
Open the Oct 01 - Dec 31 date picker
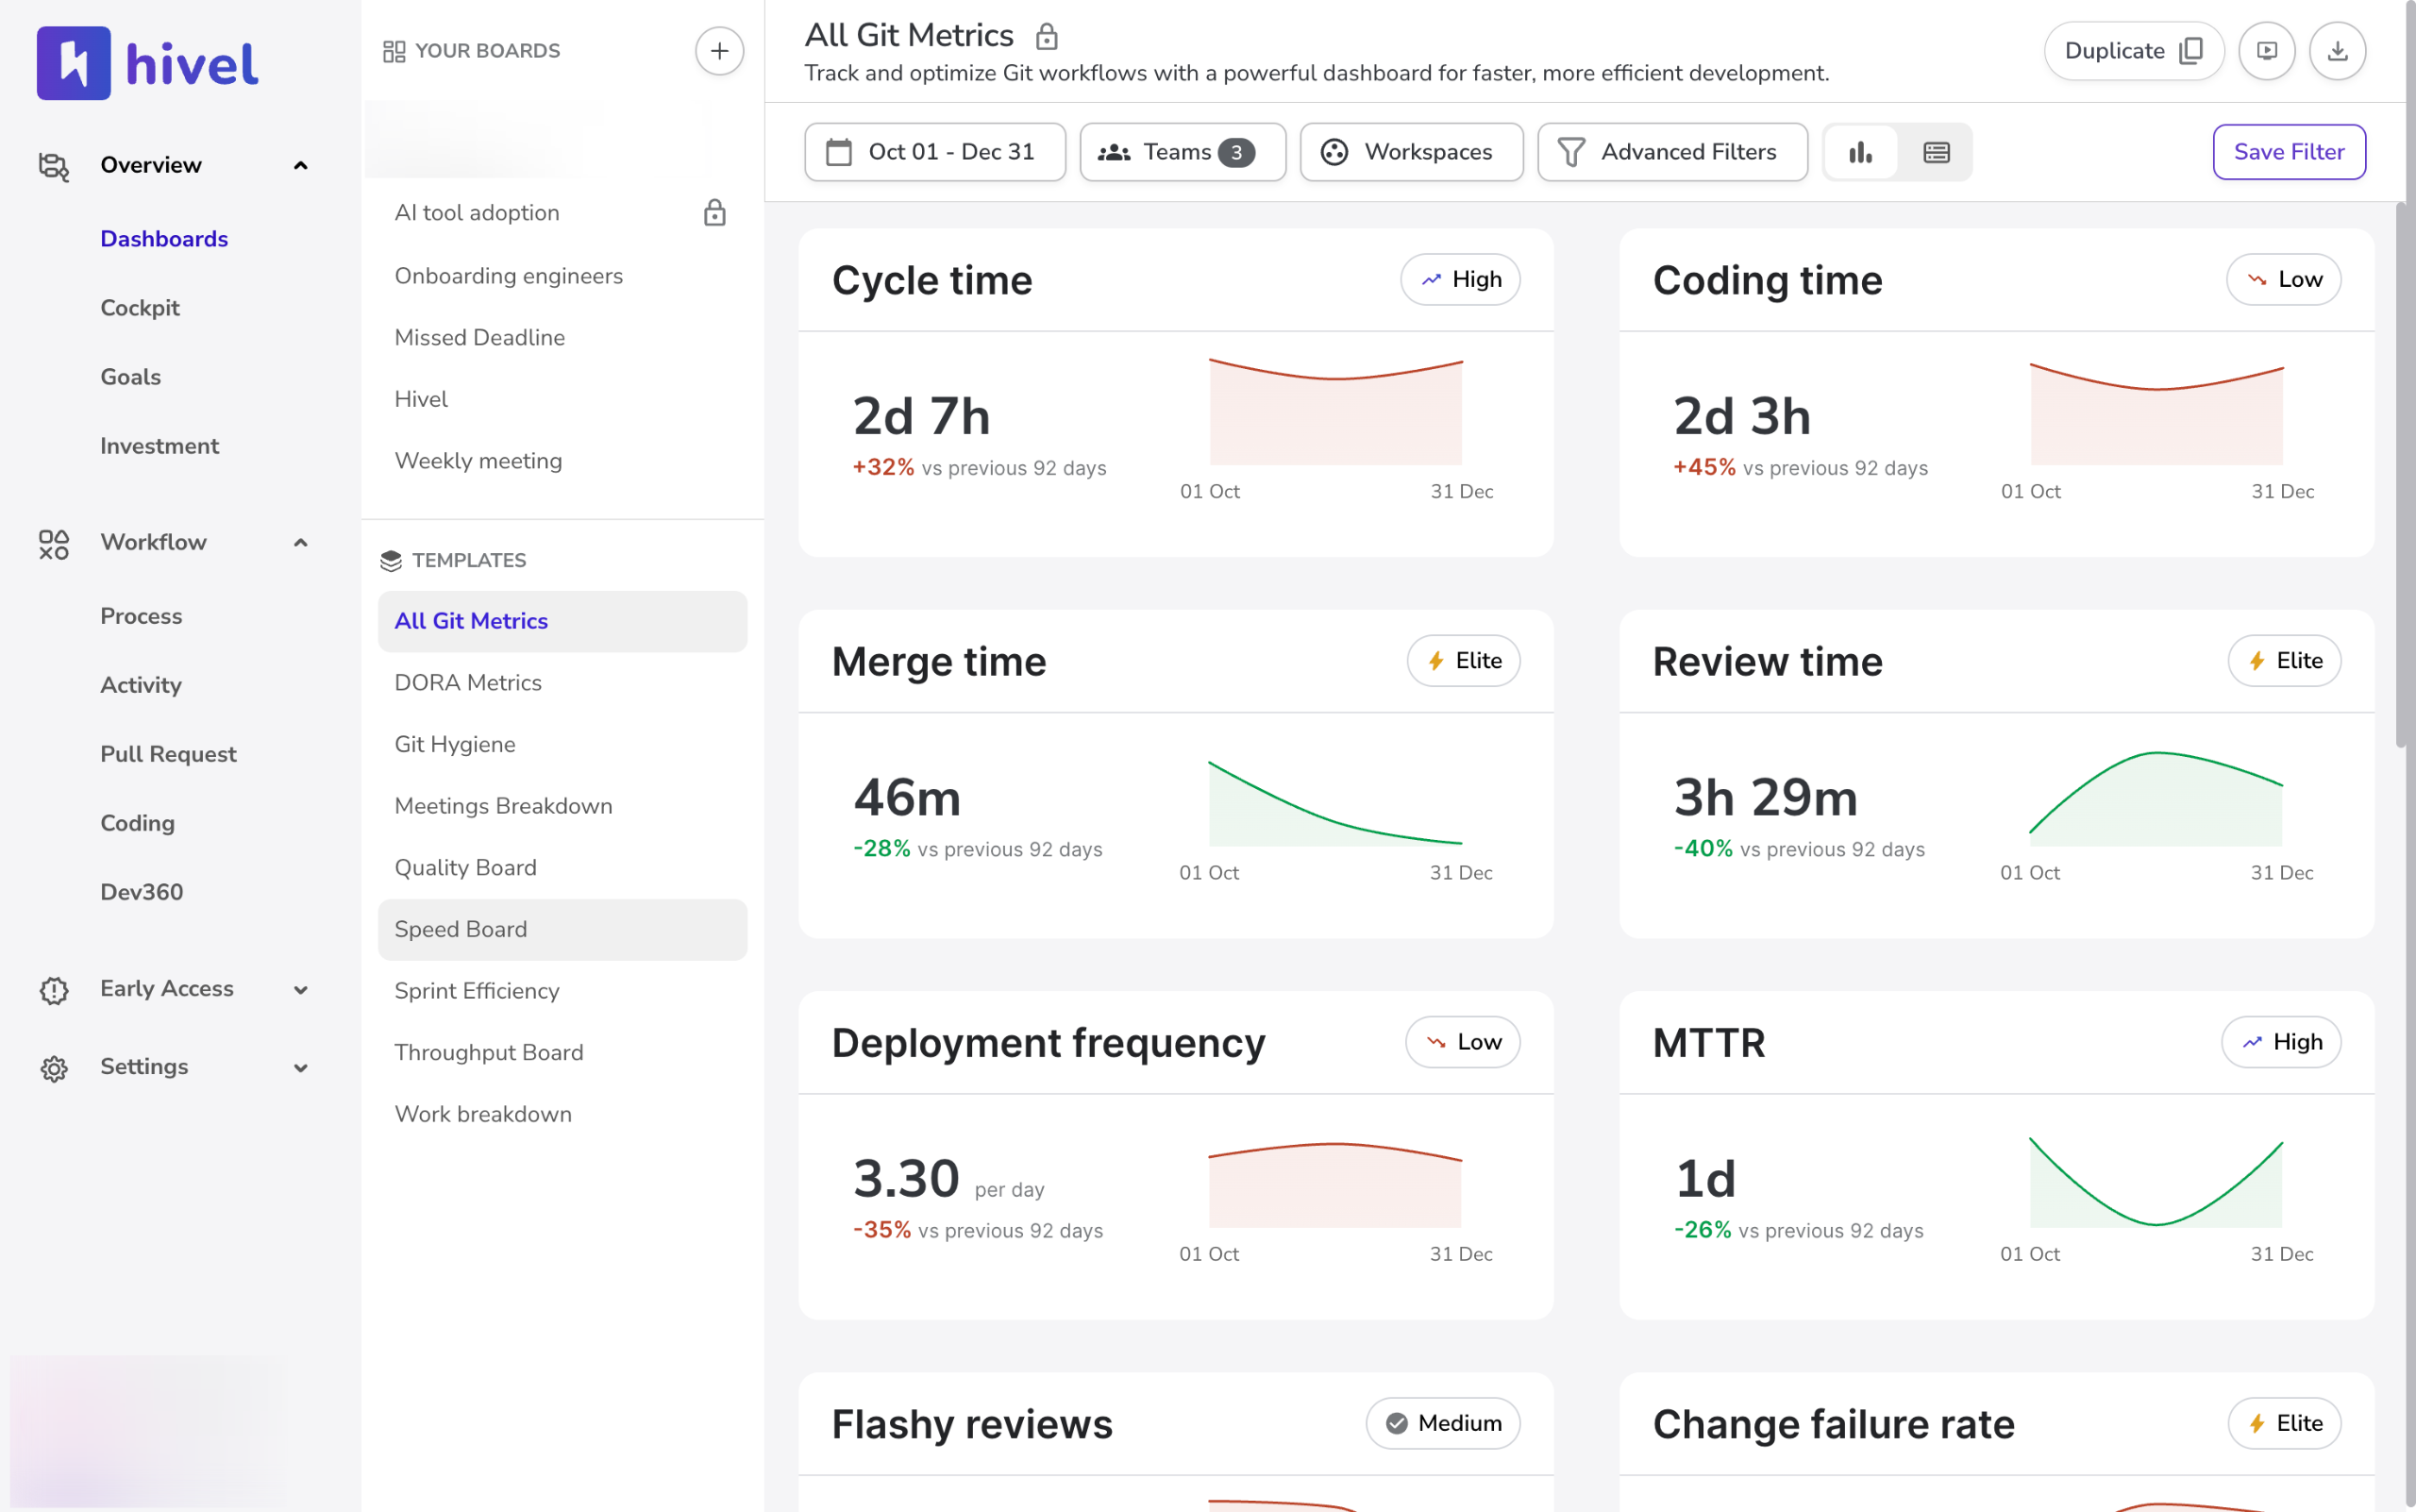tap(934, 152)
